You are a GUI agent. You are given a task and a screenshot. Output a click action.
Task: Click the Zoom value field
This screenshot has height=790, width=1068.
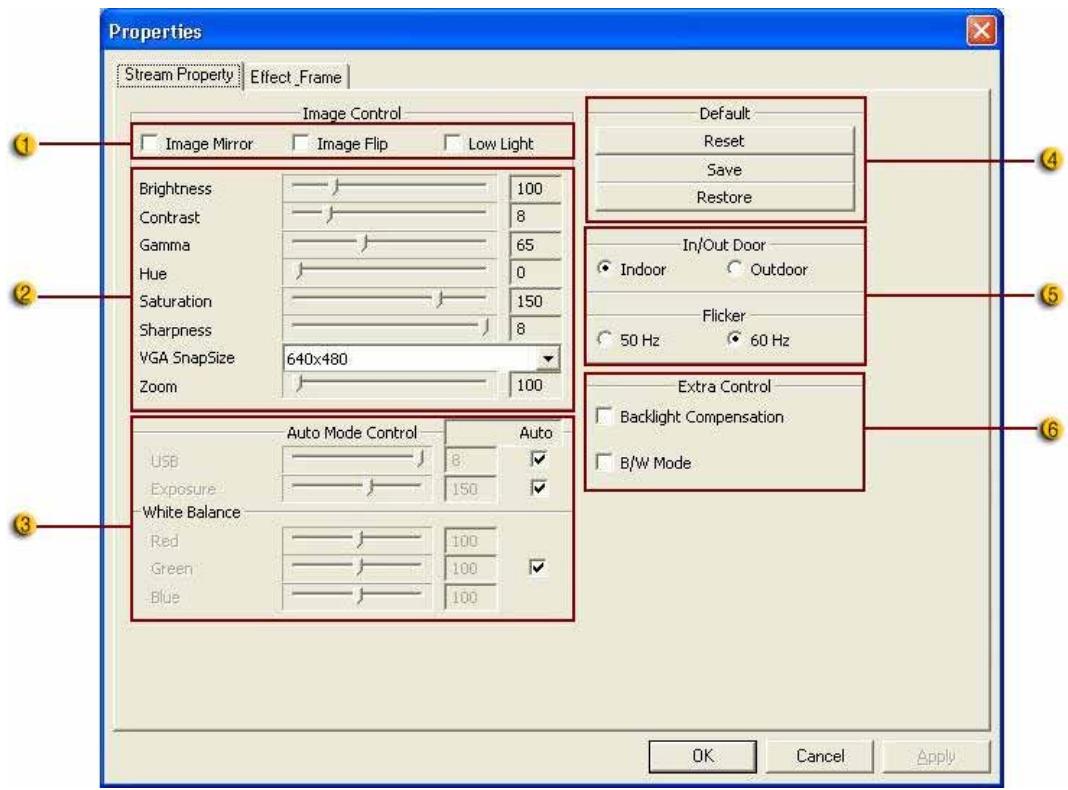click(535, 385)
